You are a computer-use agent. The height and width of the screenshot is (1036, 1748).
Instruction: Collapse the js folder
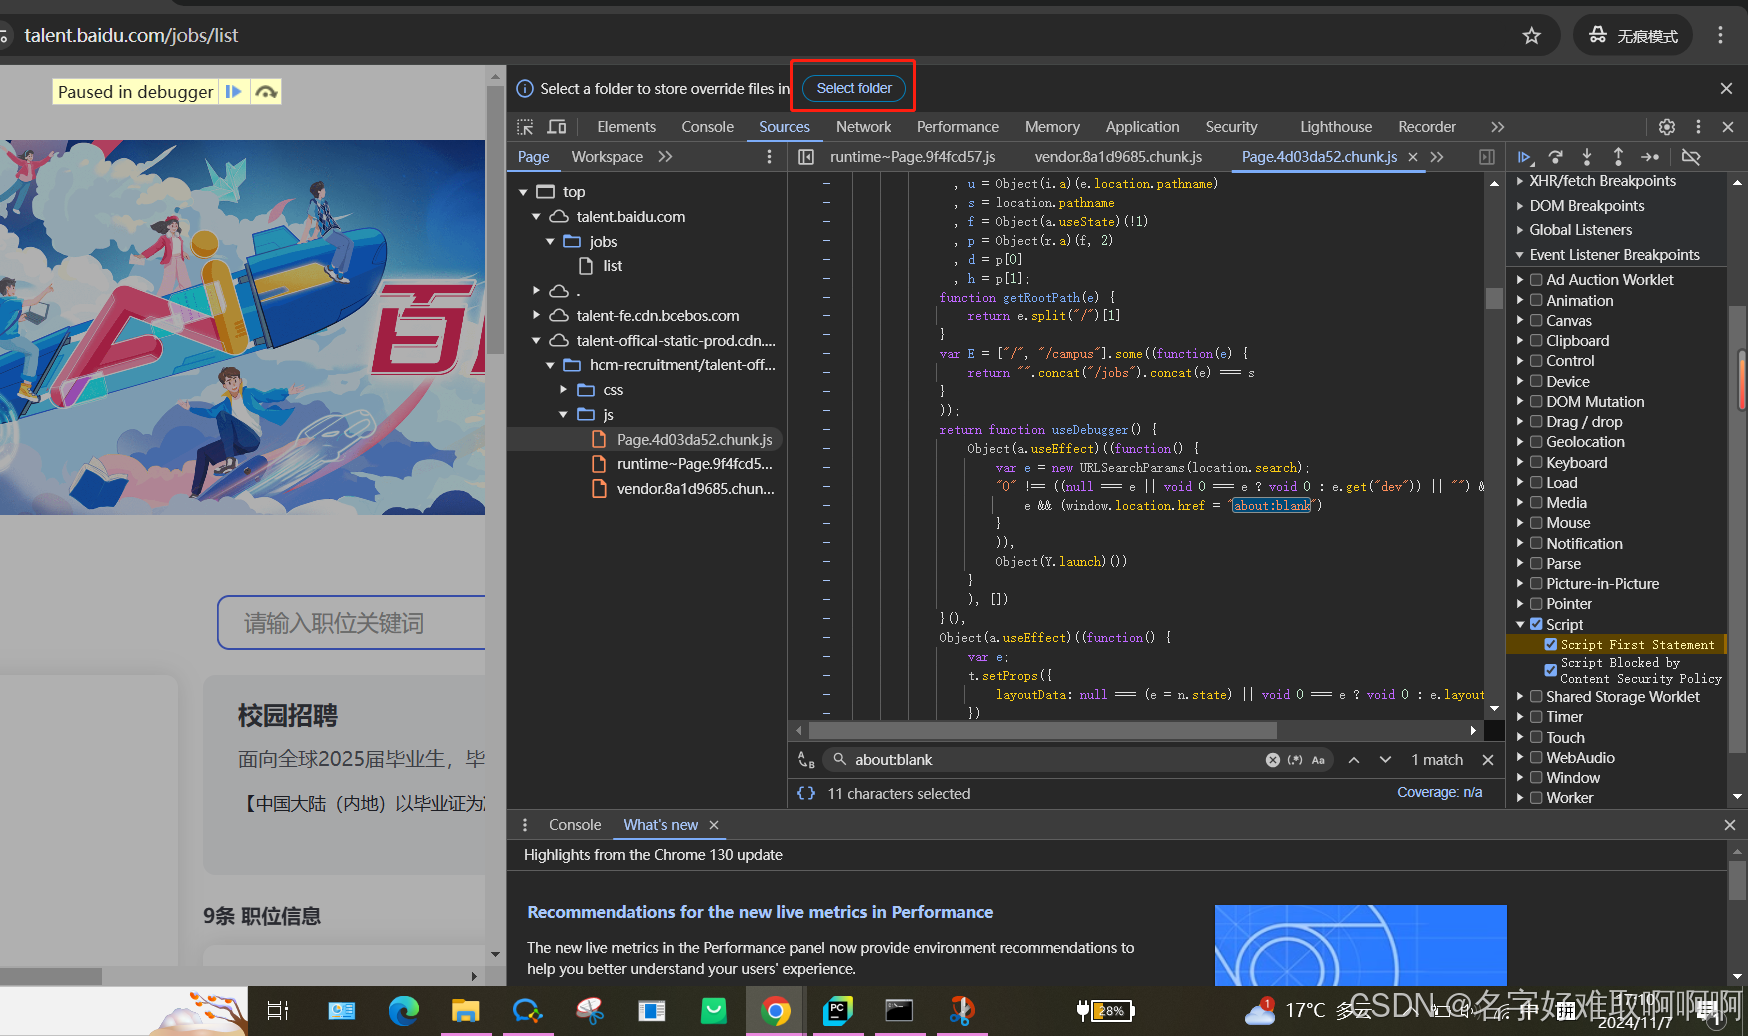(x=563, y=415)
